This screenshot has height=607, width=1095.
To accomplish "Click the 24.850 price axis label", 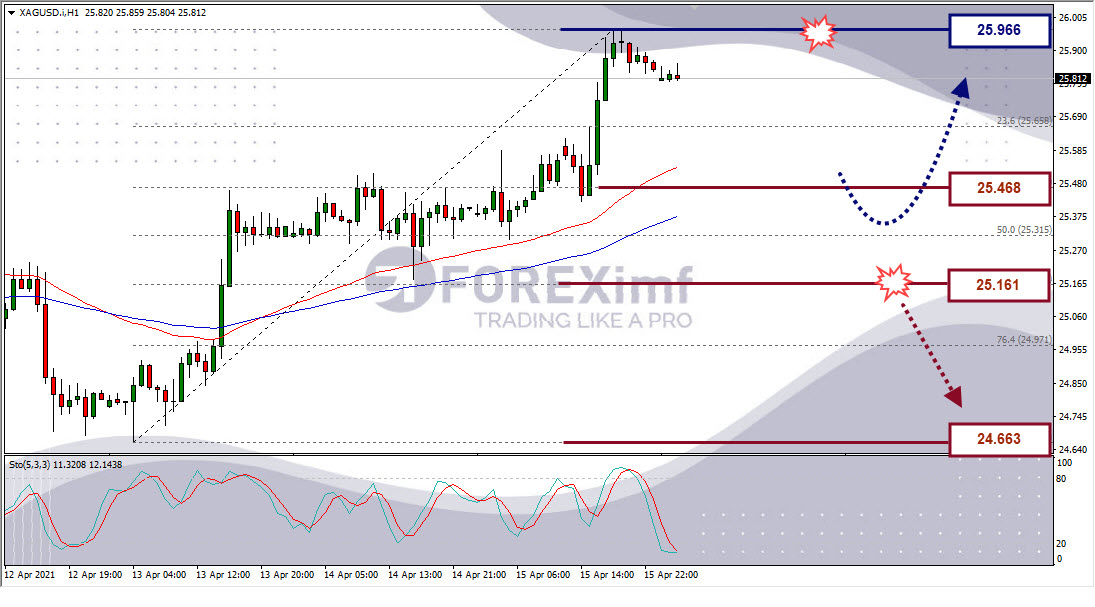I will pyautogui.click(x=1073, y=383).
